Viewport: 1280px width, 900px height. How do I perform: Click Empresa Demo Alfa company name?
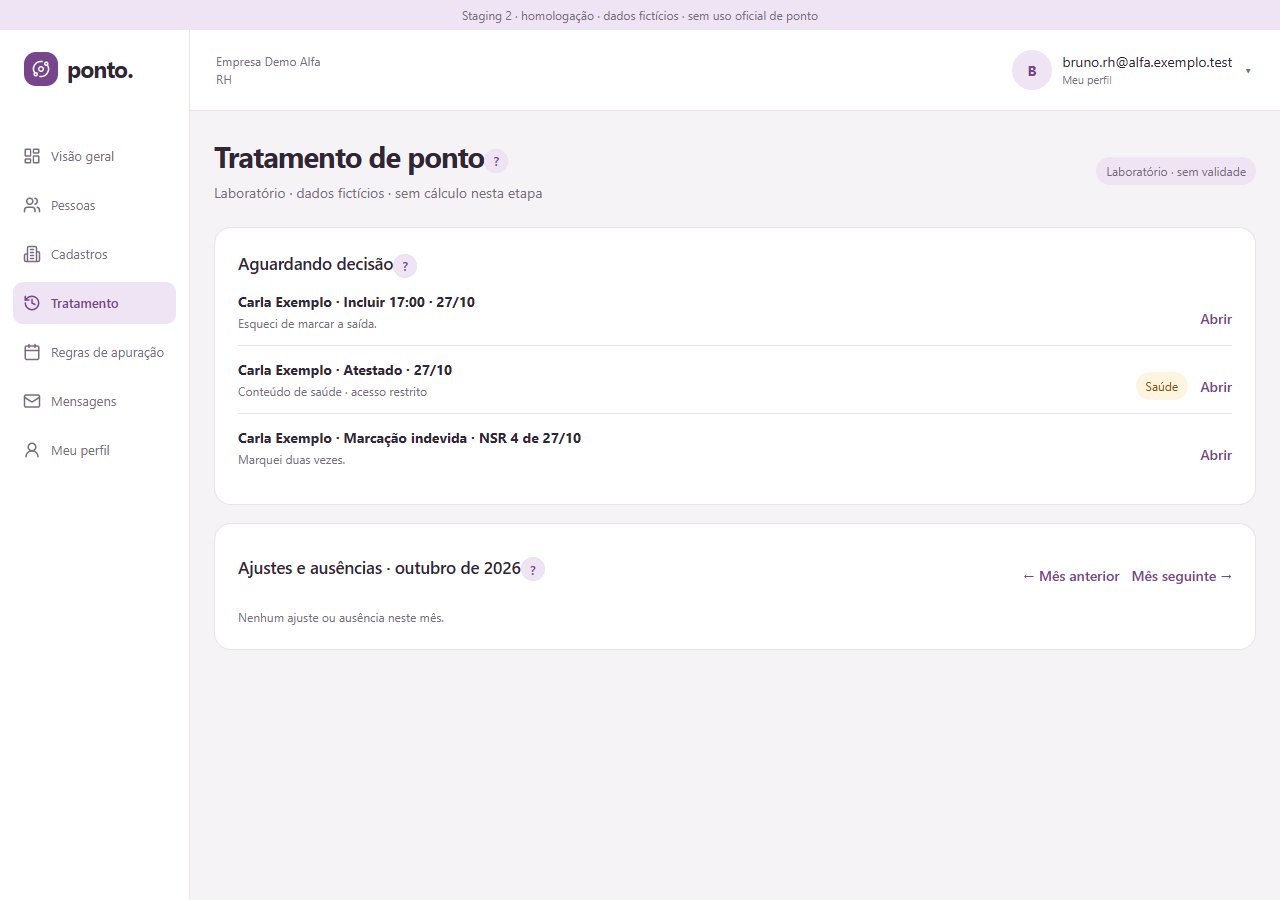(268, 62)
